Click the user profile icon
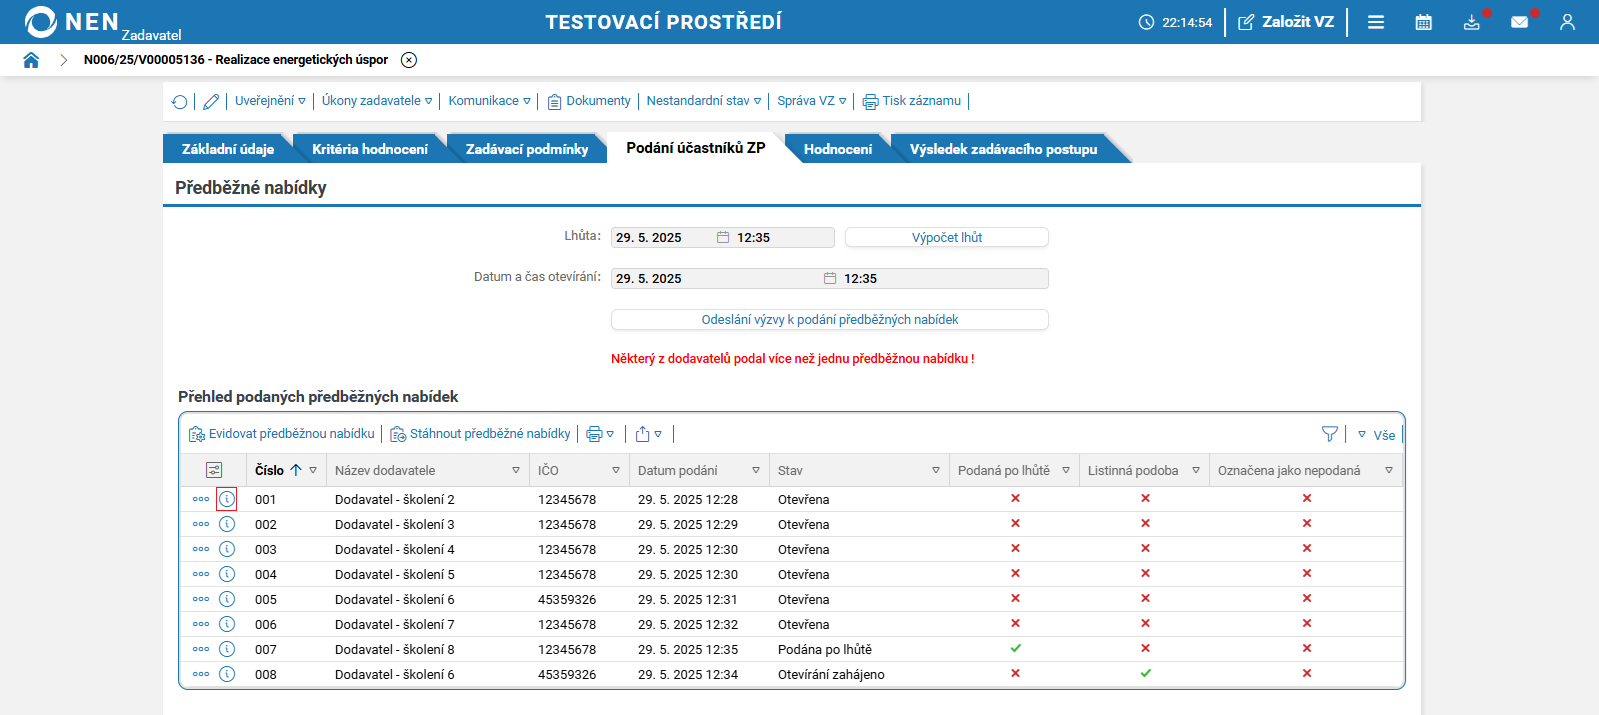The height and width of the screenshot is (715, 1599). click(x=1567, y=22)
